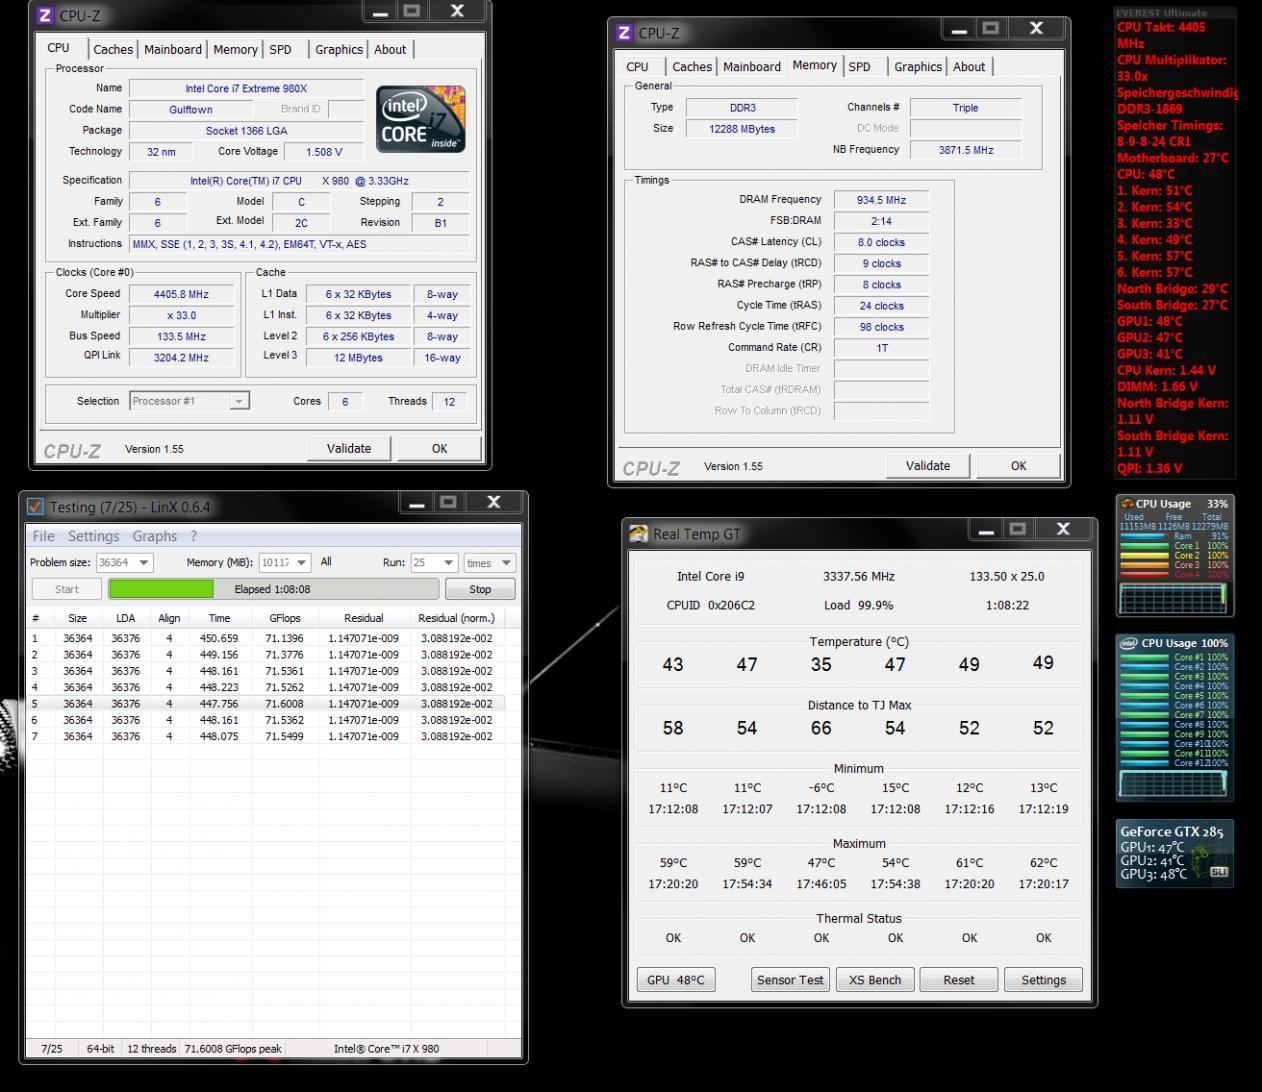
Task: Open the SPD tab in CPU-Z Memory window
Action: pyautogui.click(x=860, y=67)
